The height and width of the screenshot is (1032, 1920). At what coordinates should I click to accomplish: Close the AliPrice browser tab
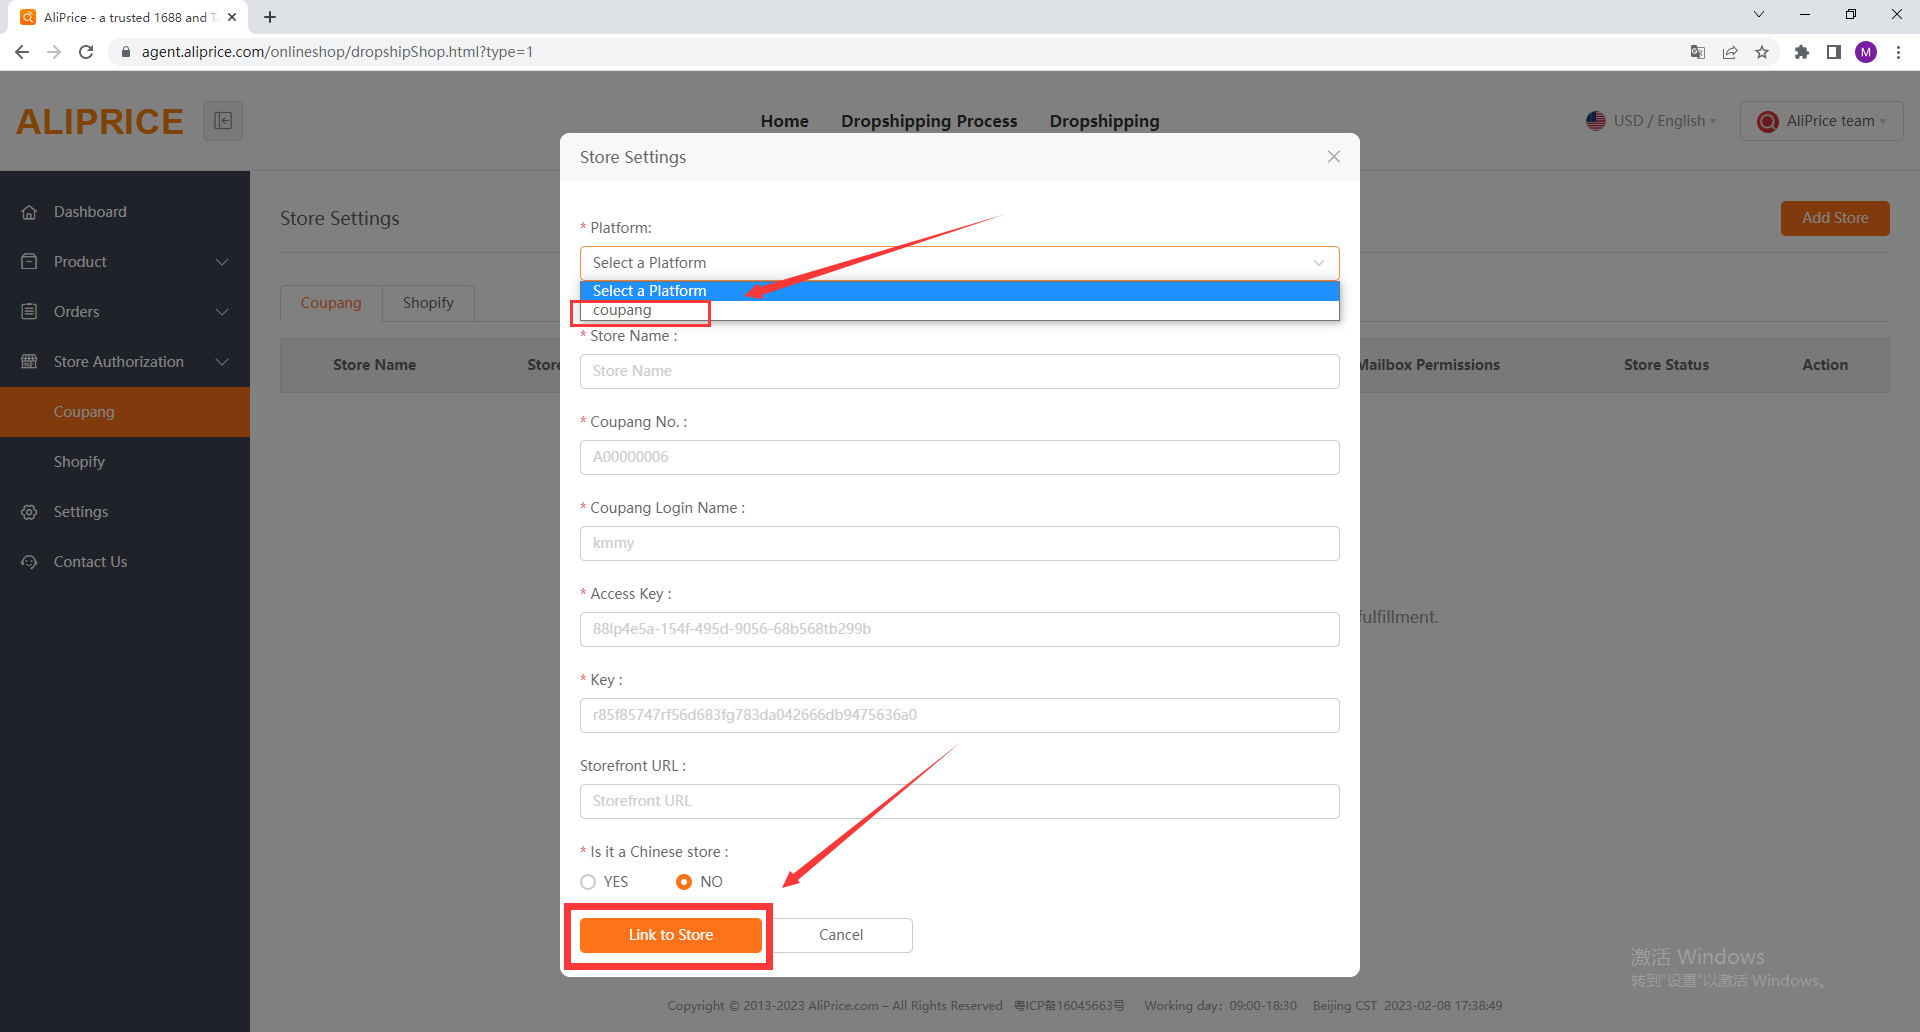(x=232, y=17)
